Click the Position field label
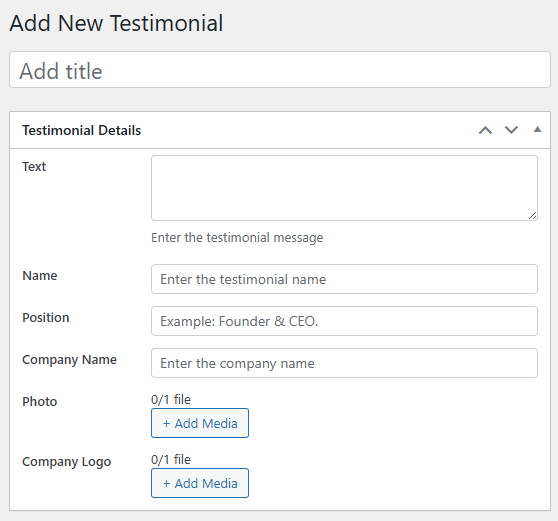 [x=46, y=318]
